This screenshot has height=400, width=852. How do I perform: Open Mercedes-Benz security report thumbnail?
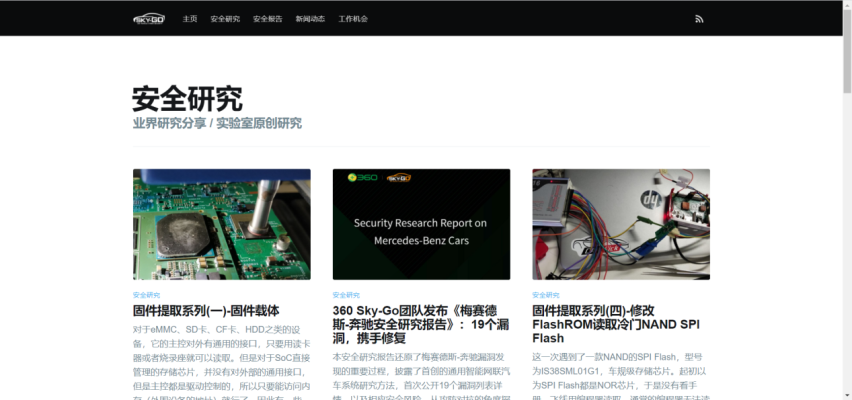tap(421, 224)
